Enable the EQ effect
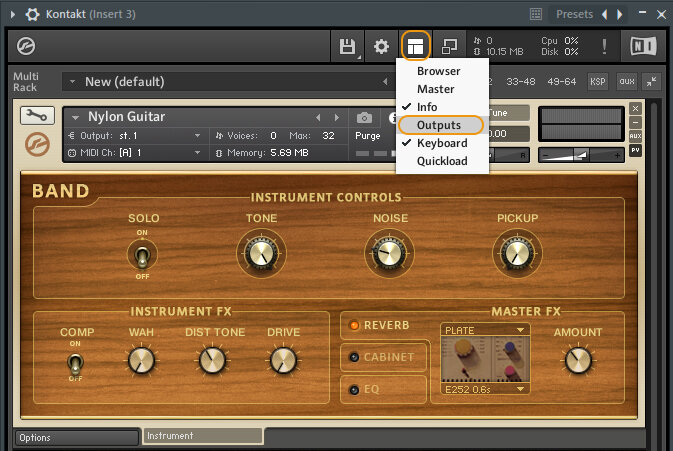The height and width of the screenshot is (451, 673). click(354, 390)
